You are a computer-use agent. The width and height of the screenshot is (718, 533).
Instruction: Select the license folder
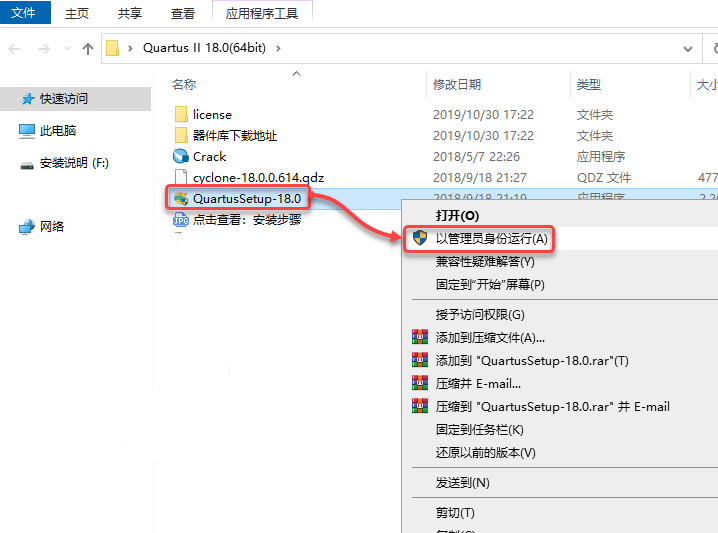tap(212, 114)
